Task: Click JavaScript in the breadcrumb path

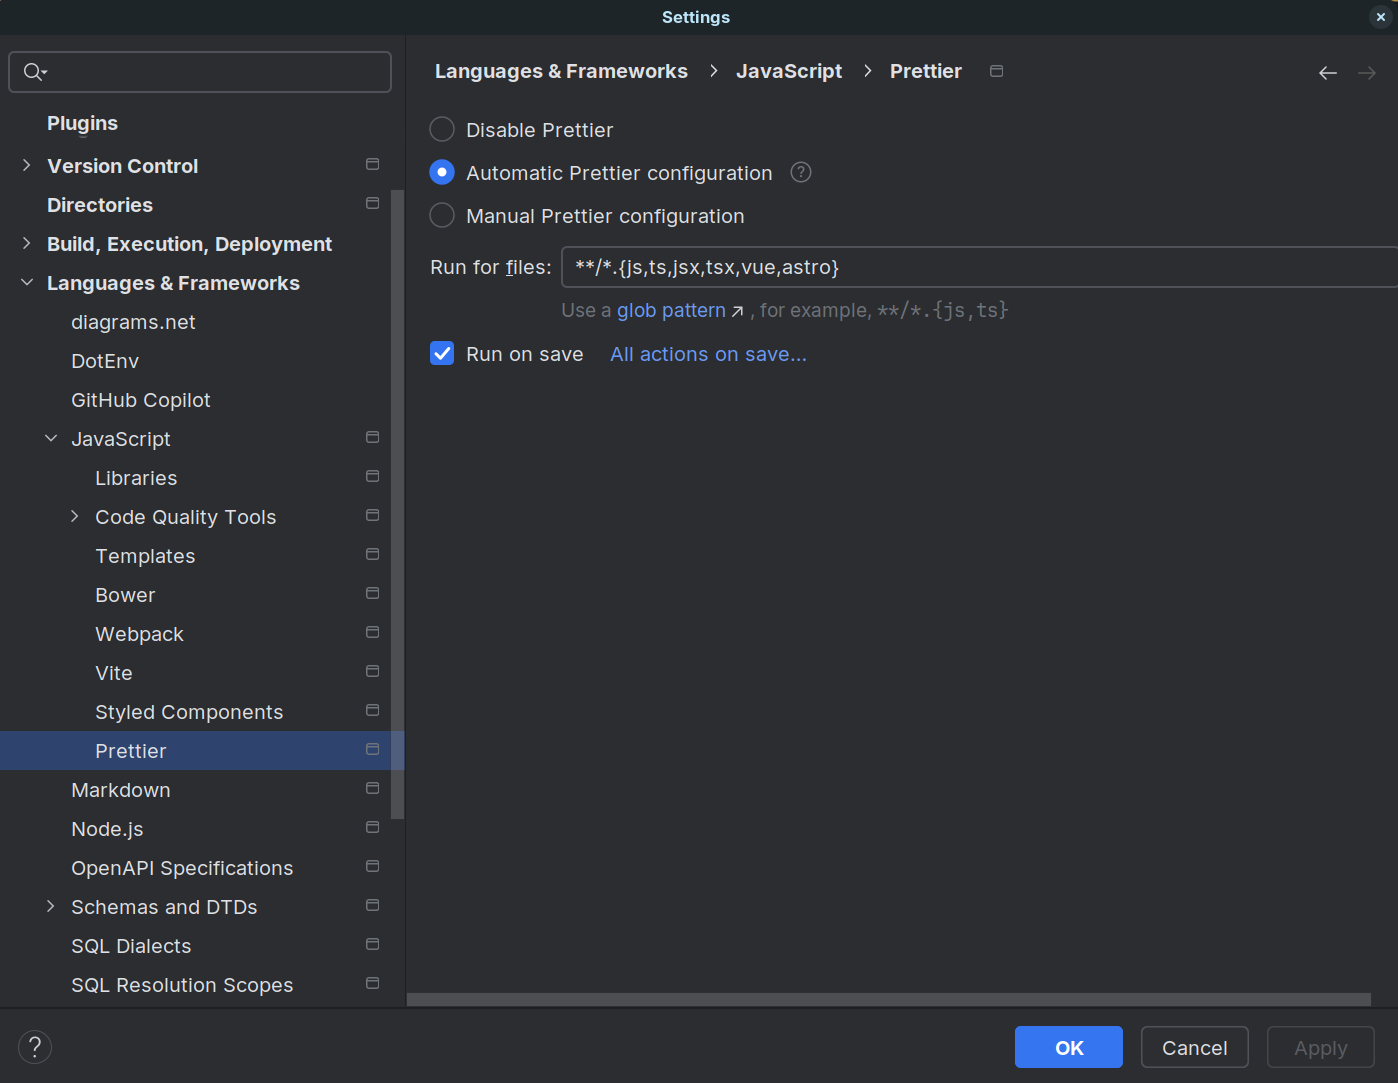Action: click(x=789, y=71)
